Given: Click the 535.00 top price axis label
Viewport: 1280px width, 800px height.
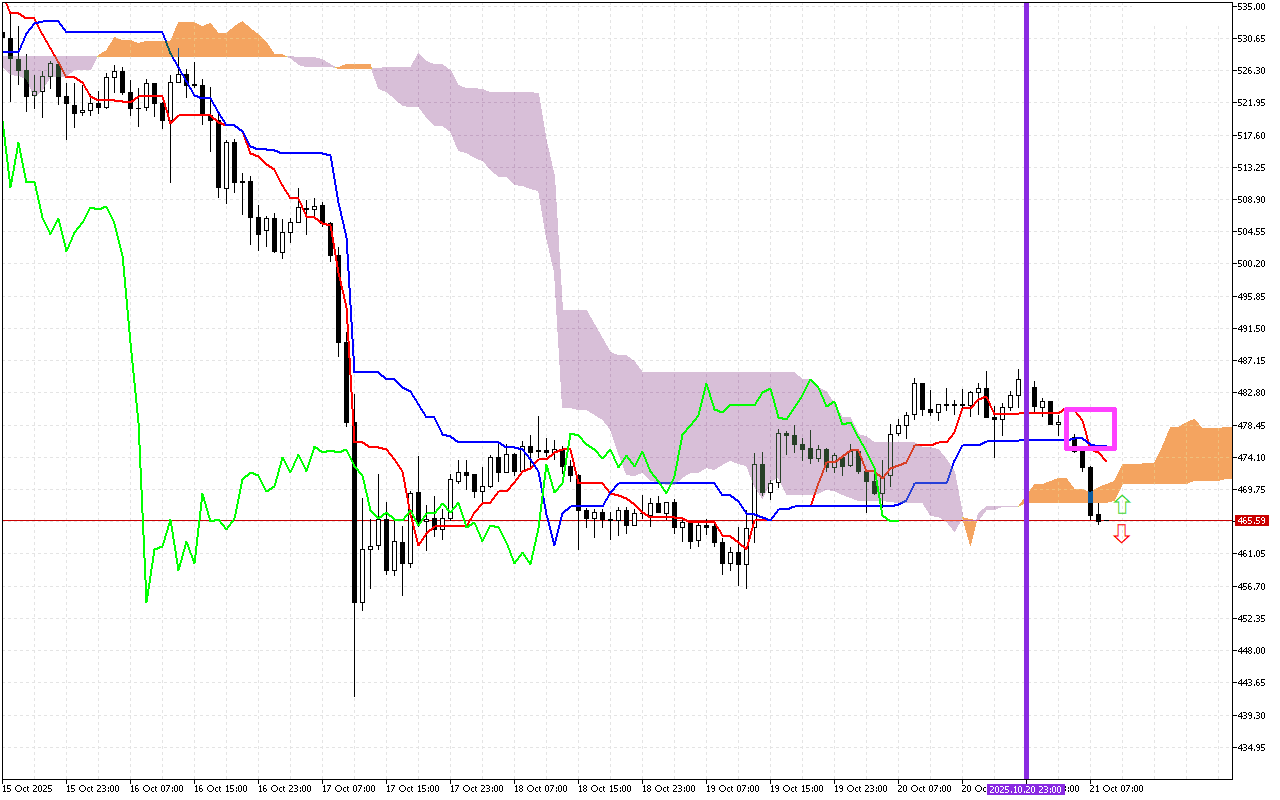Looking at the screenshot, I should (1252, 7).
